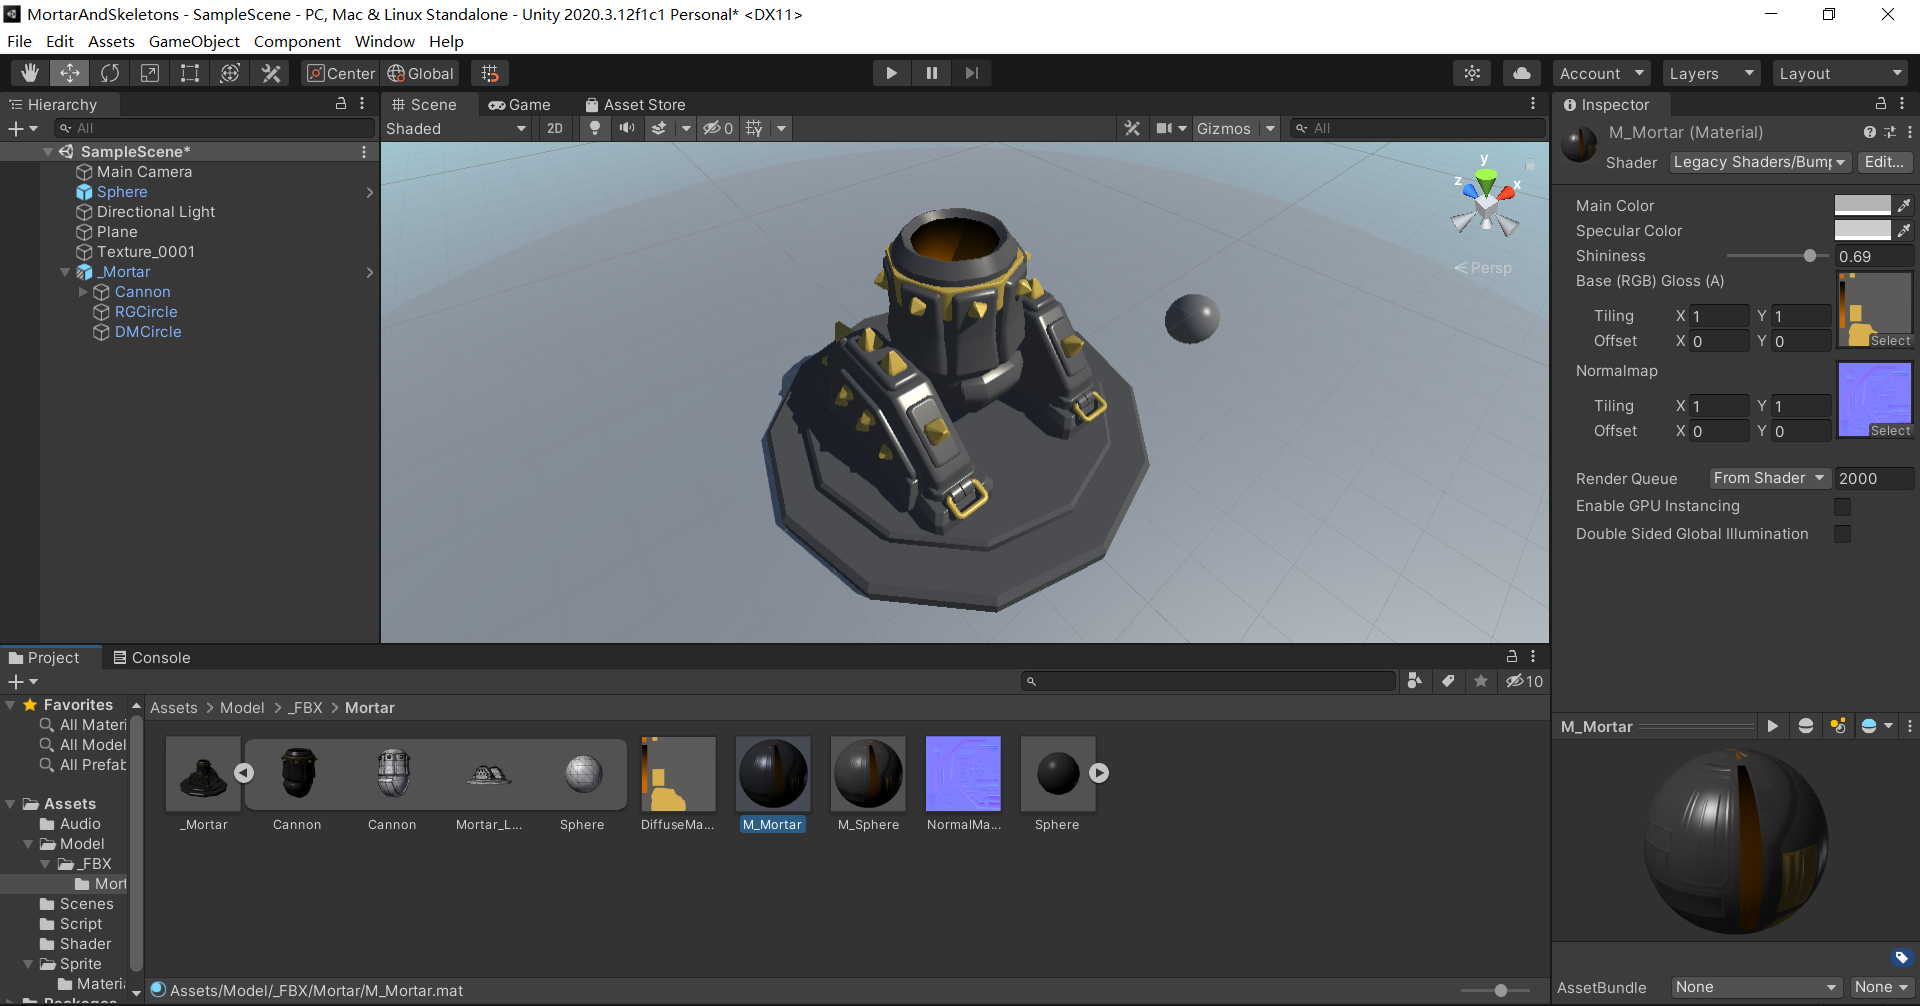This screenshot has height=1006, width=1920.
Task: Toggle scene effects icon
Action: click(659, 128)
